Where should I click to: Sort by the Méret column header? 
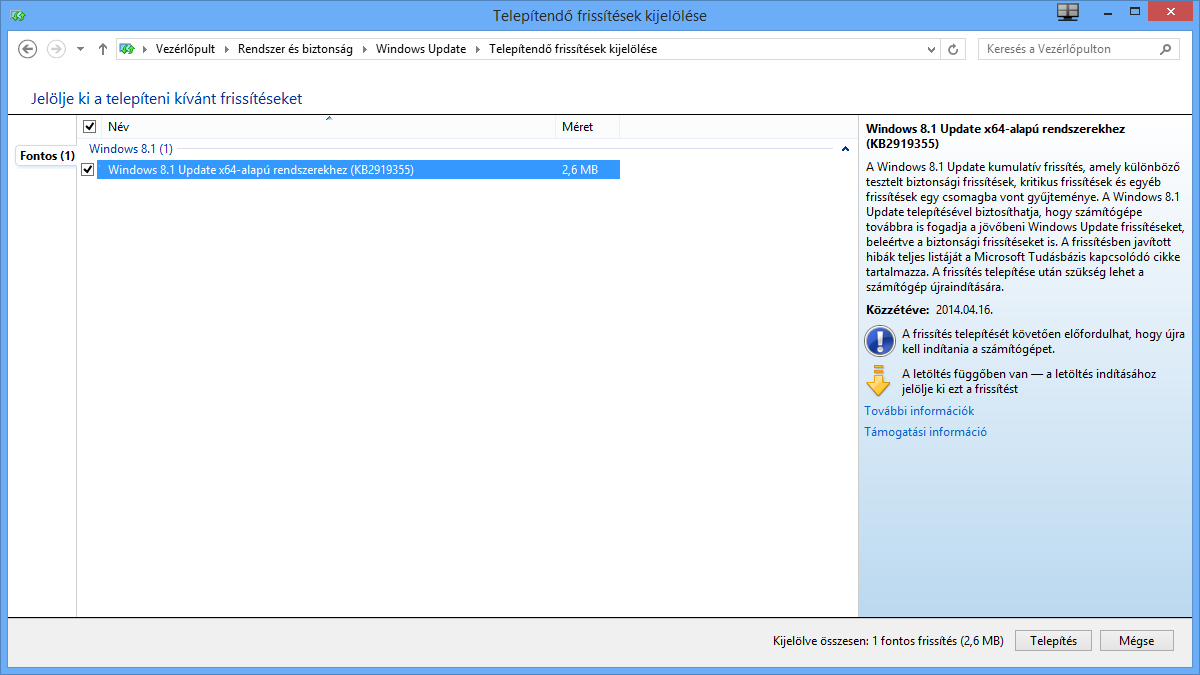pos(588,127)
